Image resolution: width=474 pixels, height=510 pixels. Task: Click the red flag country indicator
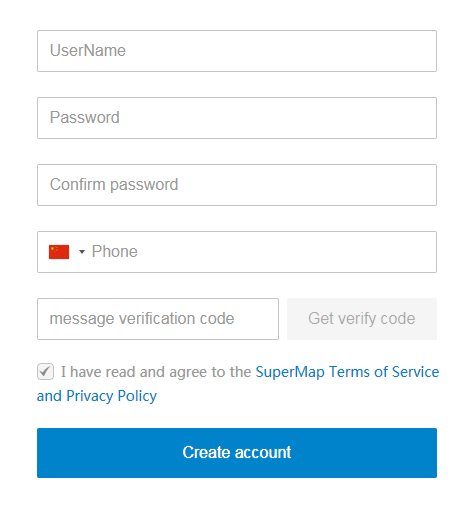pyautogui.click(x=59, y=252)
